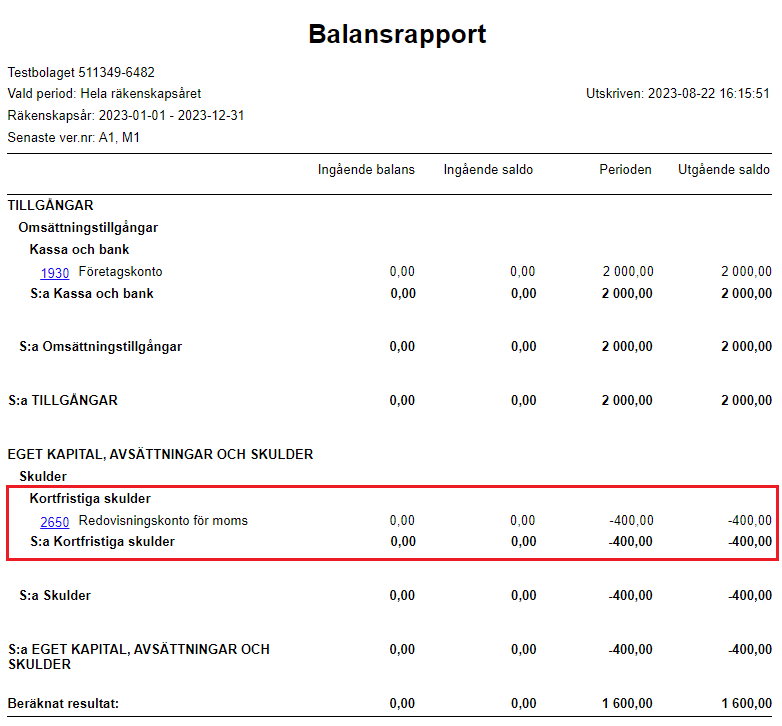Click Företagskonto account name

tap(120, 271)
